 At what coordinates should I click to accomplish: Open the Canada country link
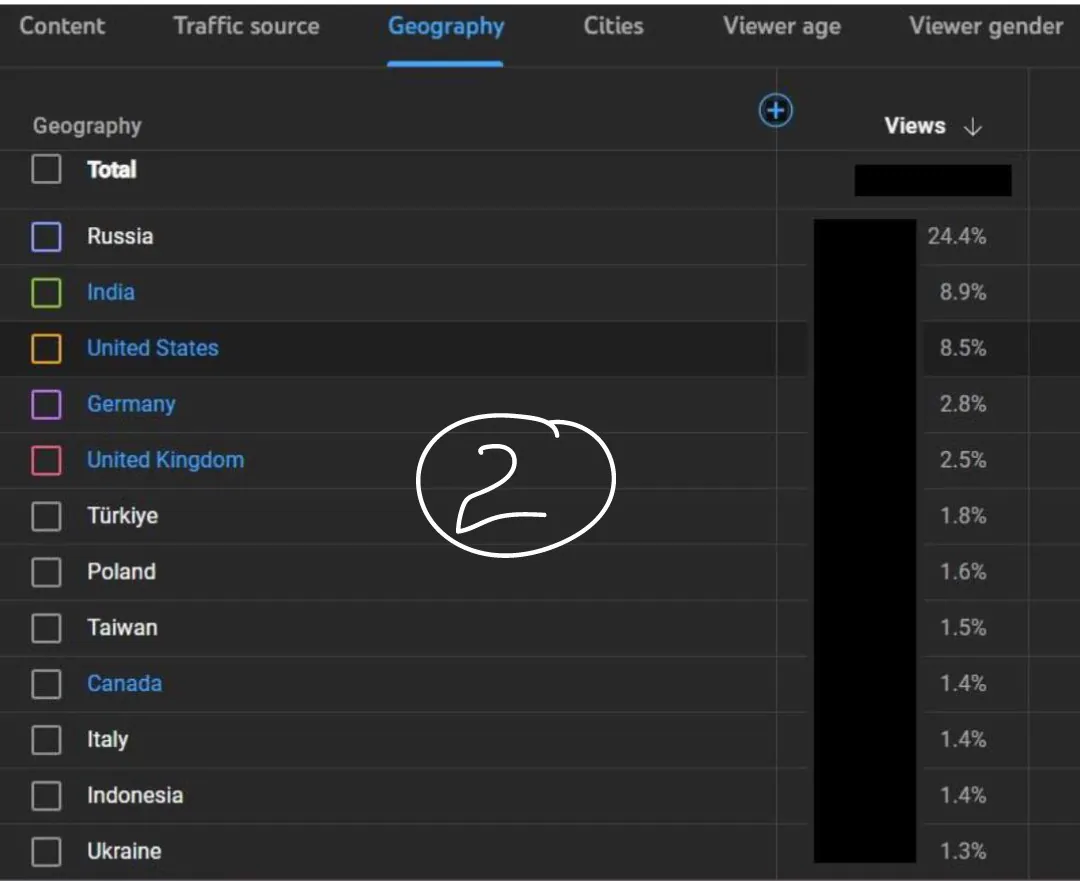coord(125,683)
